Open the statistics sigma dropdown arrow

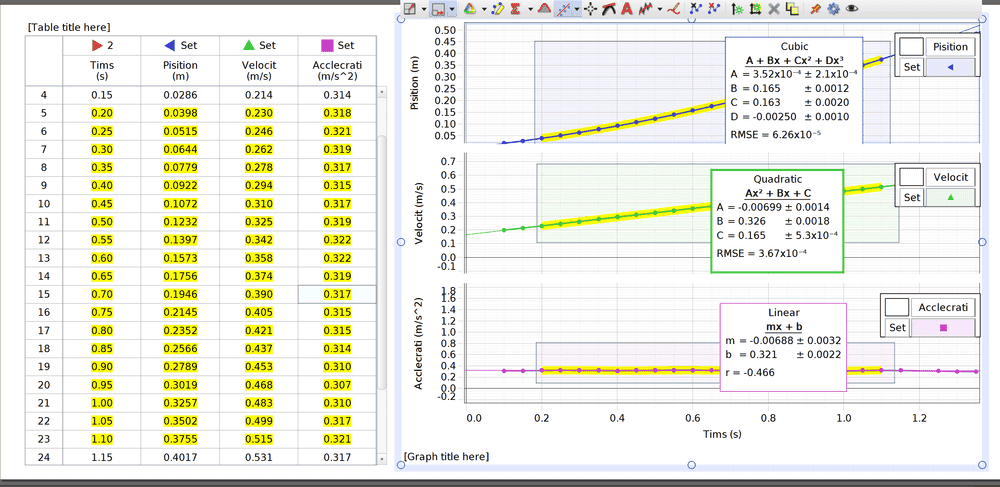coord(528,9)
